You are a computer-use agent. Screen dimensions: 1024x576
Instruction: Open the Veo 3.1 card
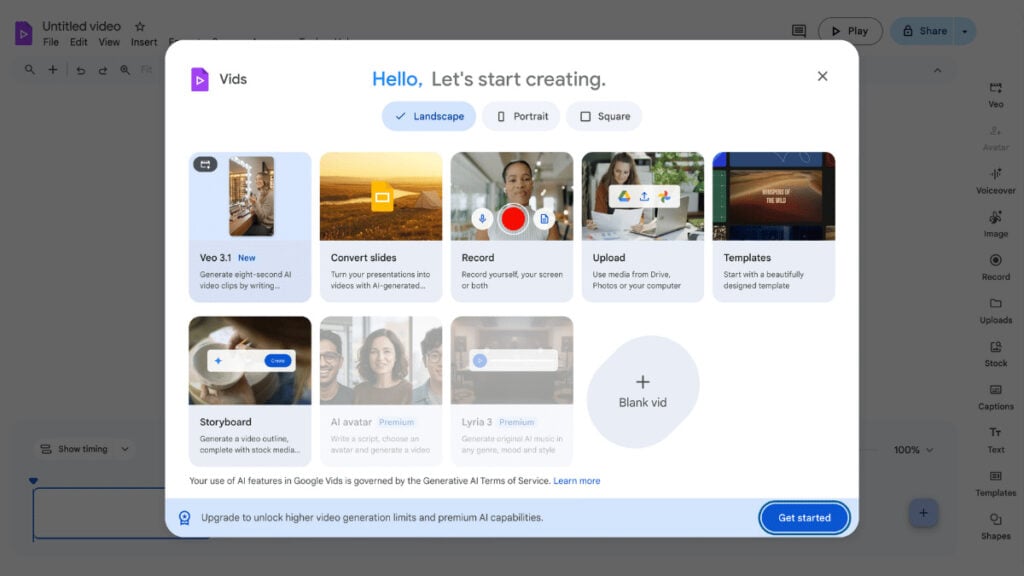(250, 227)
